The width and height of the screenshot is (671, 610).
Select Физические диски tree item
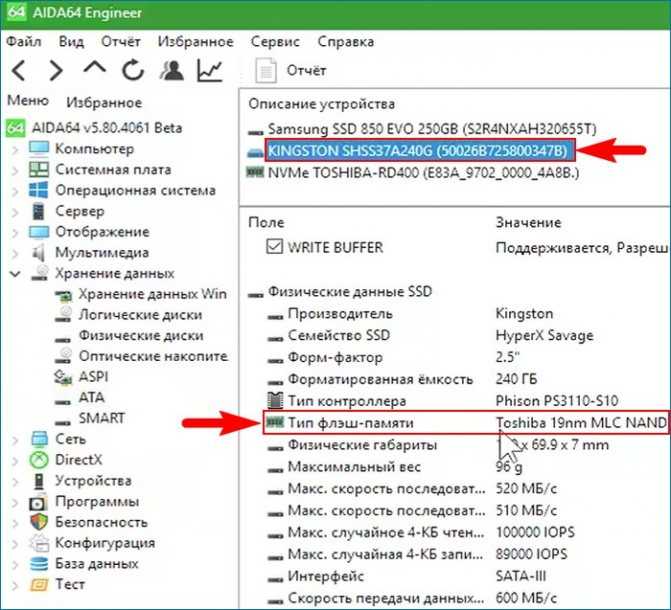tap(141, 335)
